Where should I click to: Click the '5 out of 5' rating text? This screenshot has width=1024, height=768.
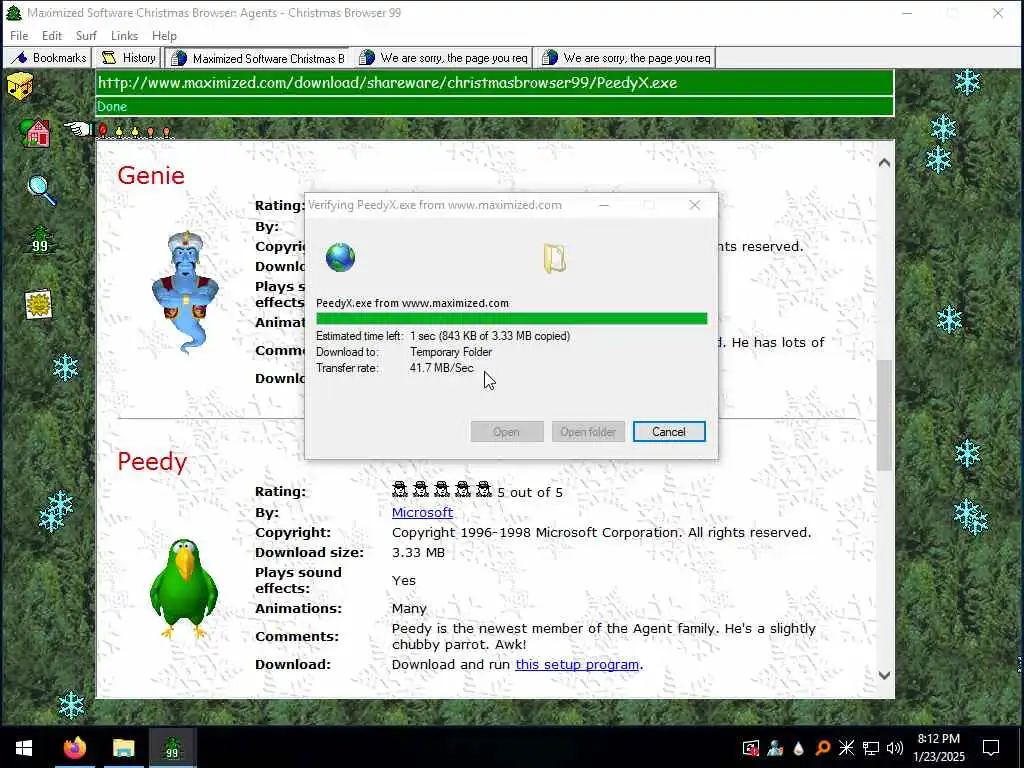[x=530, y=492]
